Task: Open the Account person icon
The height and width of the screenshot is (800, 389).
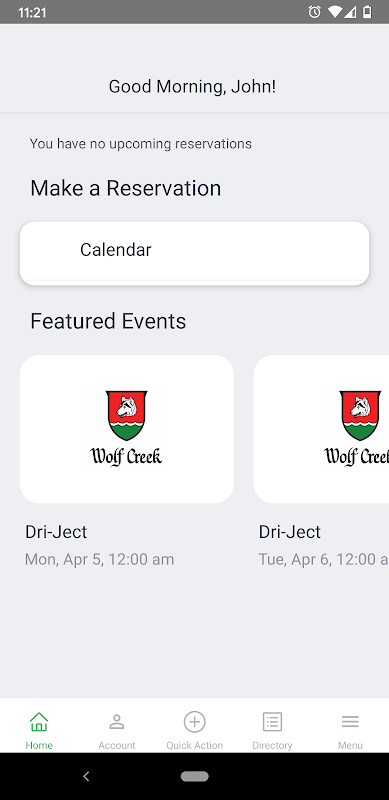Action: coord(117,722)
